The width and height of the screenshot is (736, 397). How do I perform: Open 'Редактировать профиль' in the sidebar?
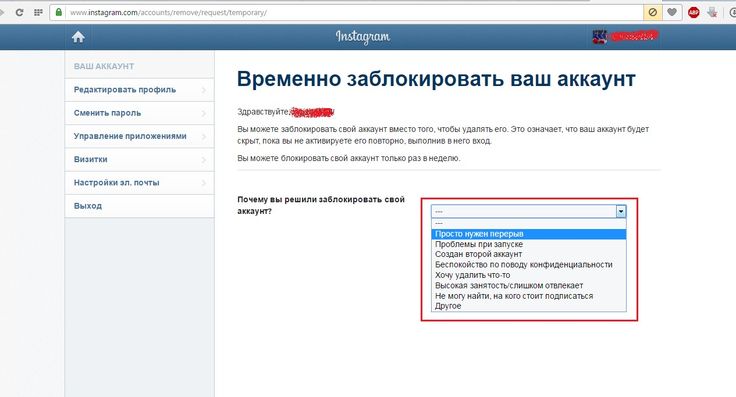point(139,90)
